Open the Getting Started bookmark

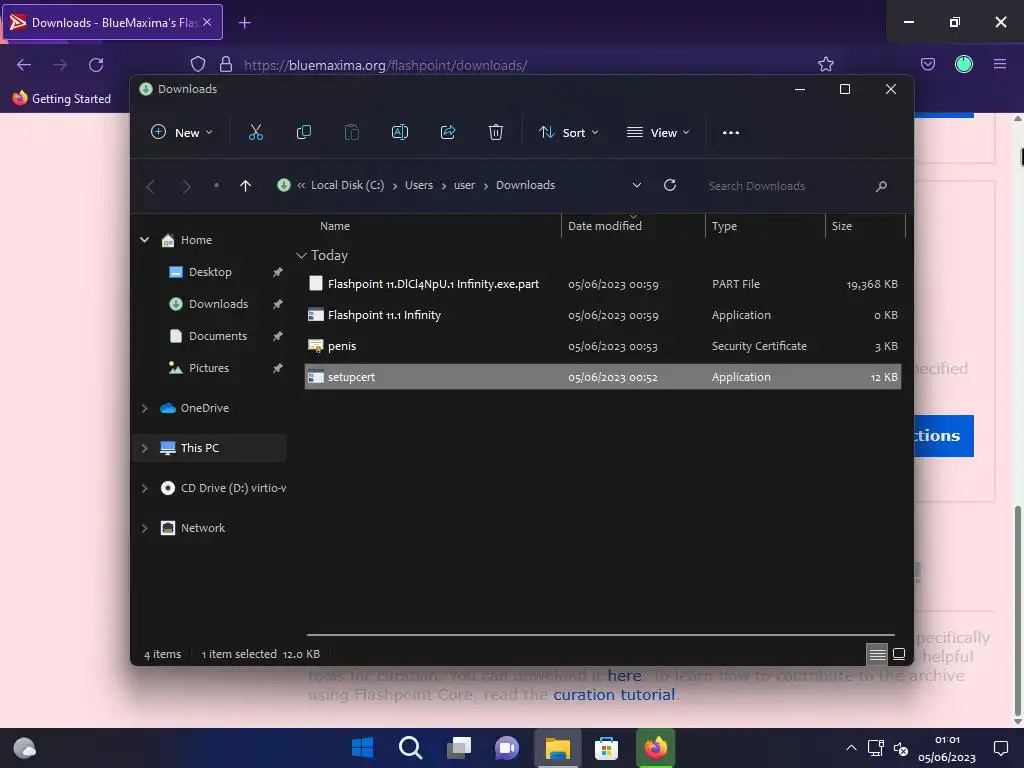click(x=62, y=99)
